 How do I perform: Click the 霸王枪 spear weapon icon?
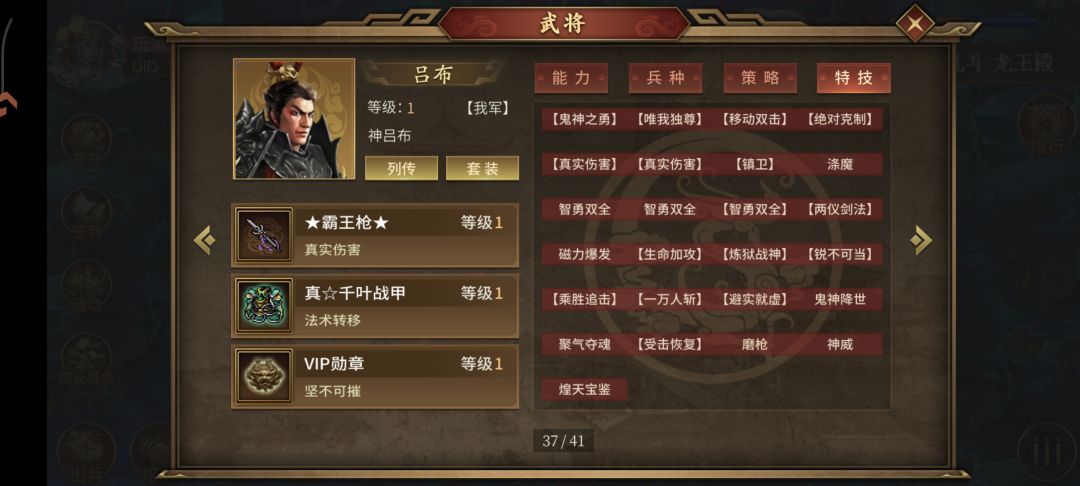pos(264,235)
